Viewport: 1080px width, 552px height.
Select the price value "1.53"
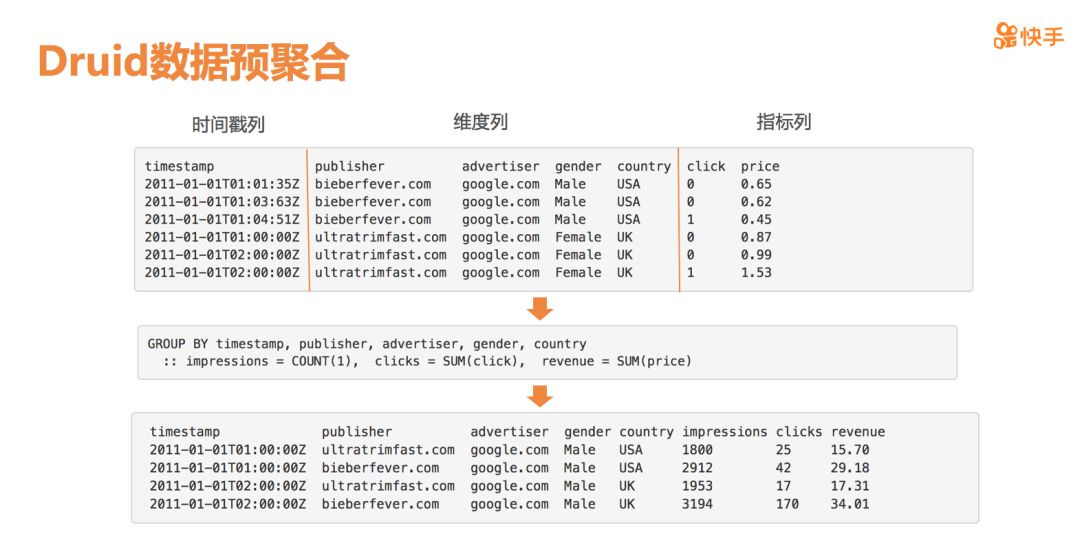tap(756, 272)
